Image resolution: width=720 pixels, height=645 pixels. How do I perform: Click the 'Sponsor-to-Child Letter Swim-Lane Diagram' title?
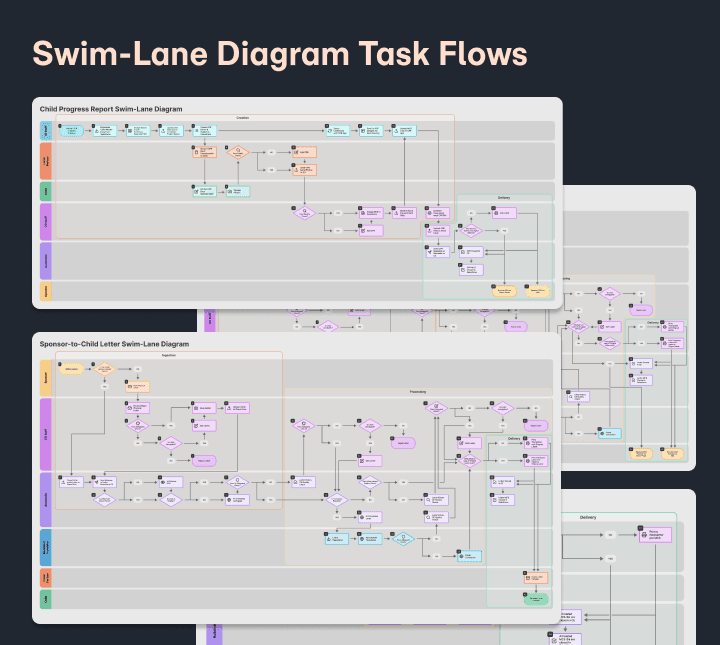pyautogui.click(x=114, y=344)
